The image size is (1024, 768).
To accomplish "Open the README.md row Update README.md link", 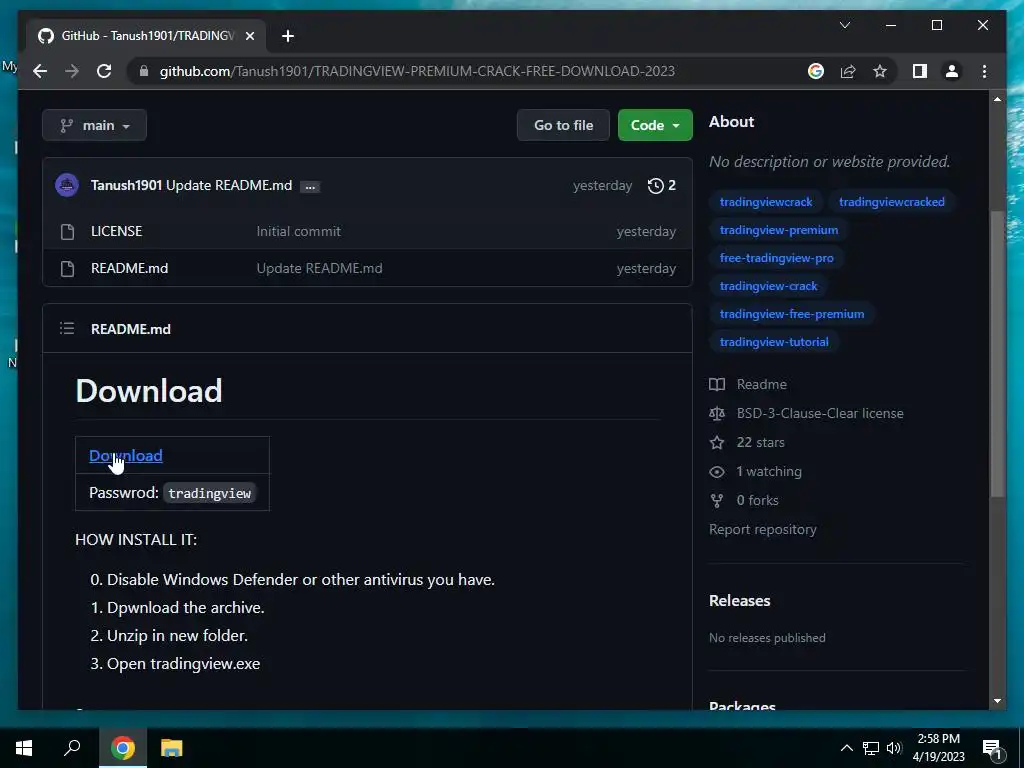I will point(319,268).
